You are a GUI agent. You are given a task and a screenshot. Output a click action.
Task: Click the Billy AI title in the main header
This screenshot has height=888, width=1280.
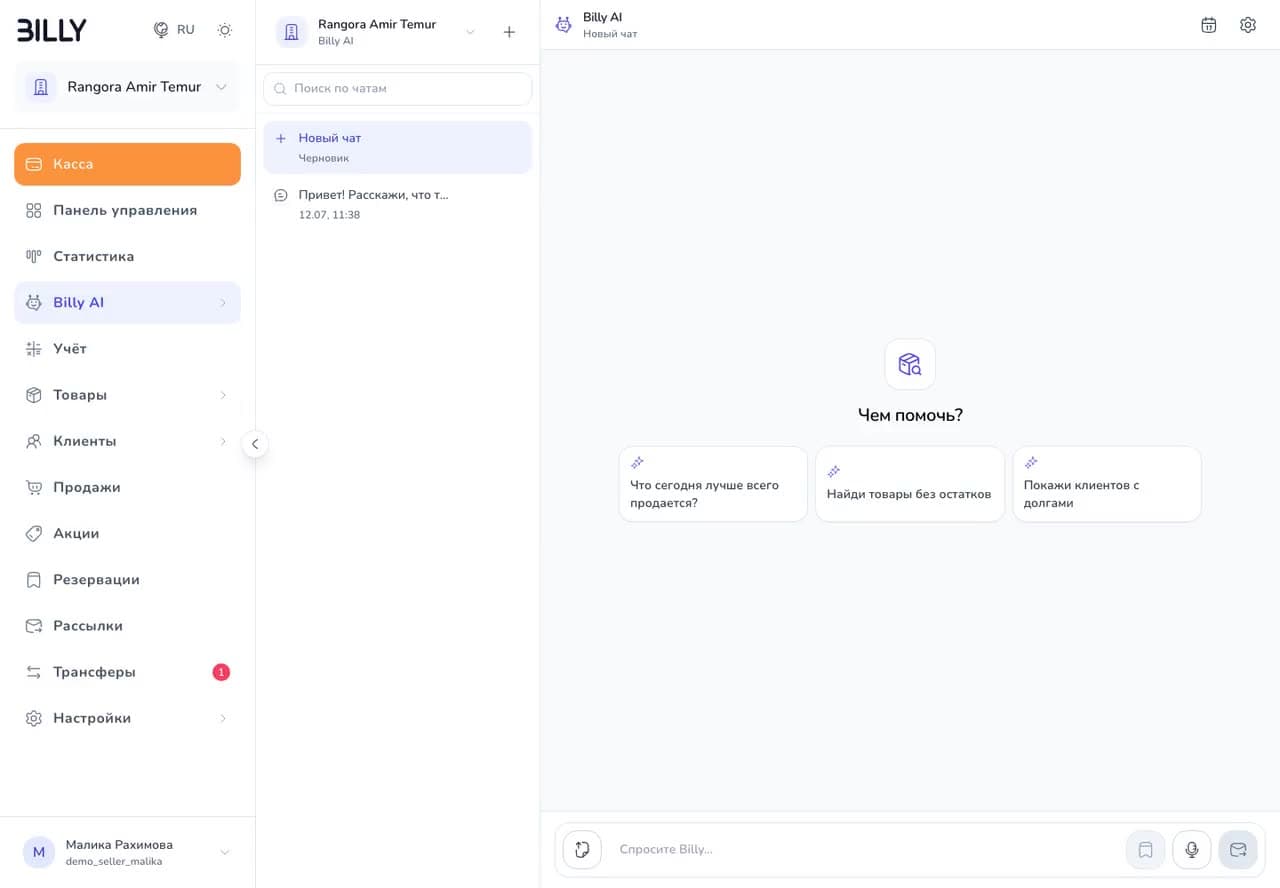click(603, 17)
